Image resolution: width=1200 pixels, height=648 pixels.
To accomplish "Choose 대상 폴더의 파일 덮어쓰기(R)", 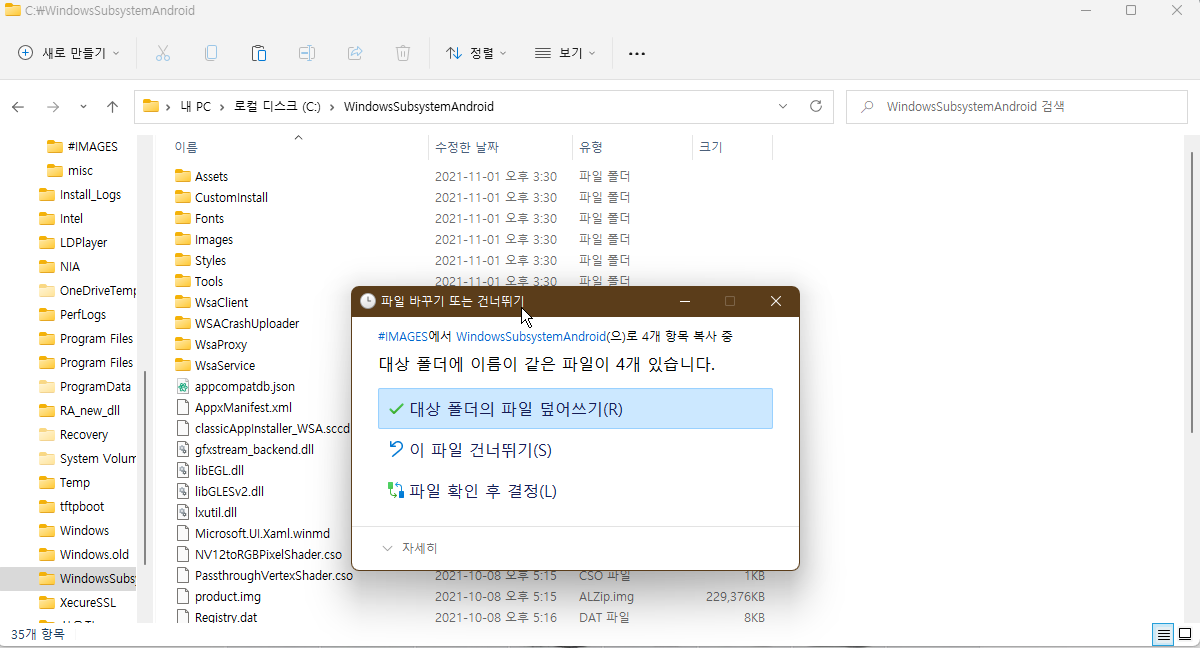I will [x=575, y=409].
